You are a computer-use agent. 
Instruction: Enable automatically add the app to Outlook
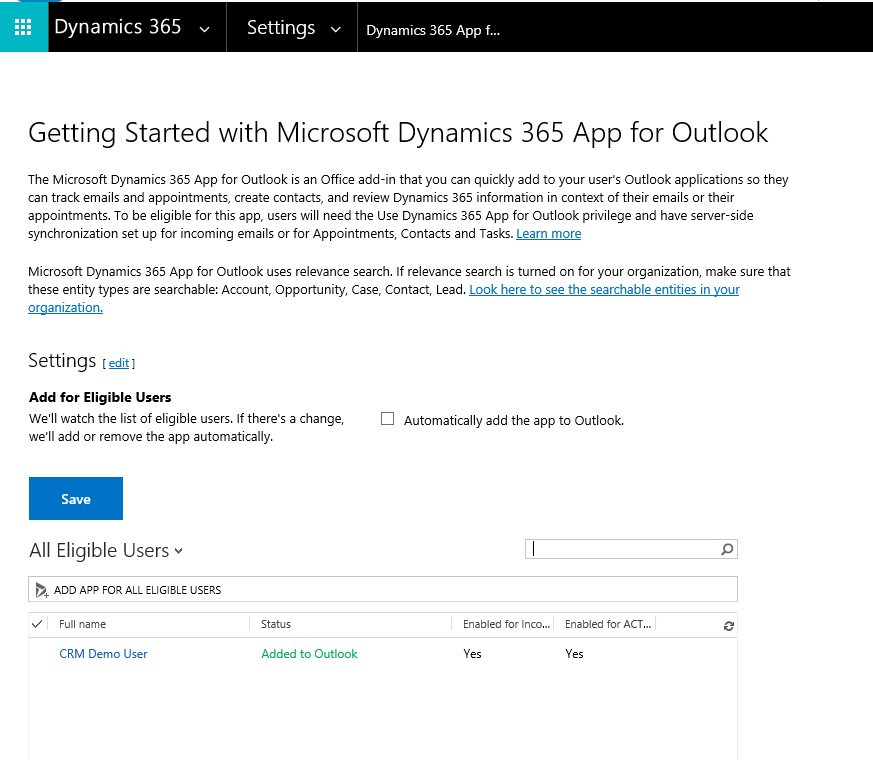click(x=388, y=419)
